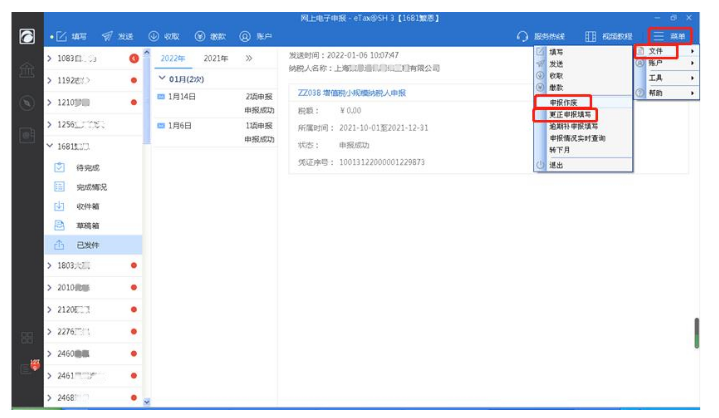The height and width of the screenshot is (418, 719).
Task: Click the 待完成 clipboard icon
Action: [59, 167]
